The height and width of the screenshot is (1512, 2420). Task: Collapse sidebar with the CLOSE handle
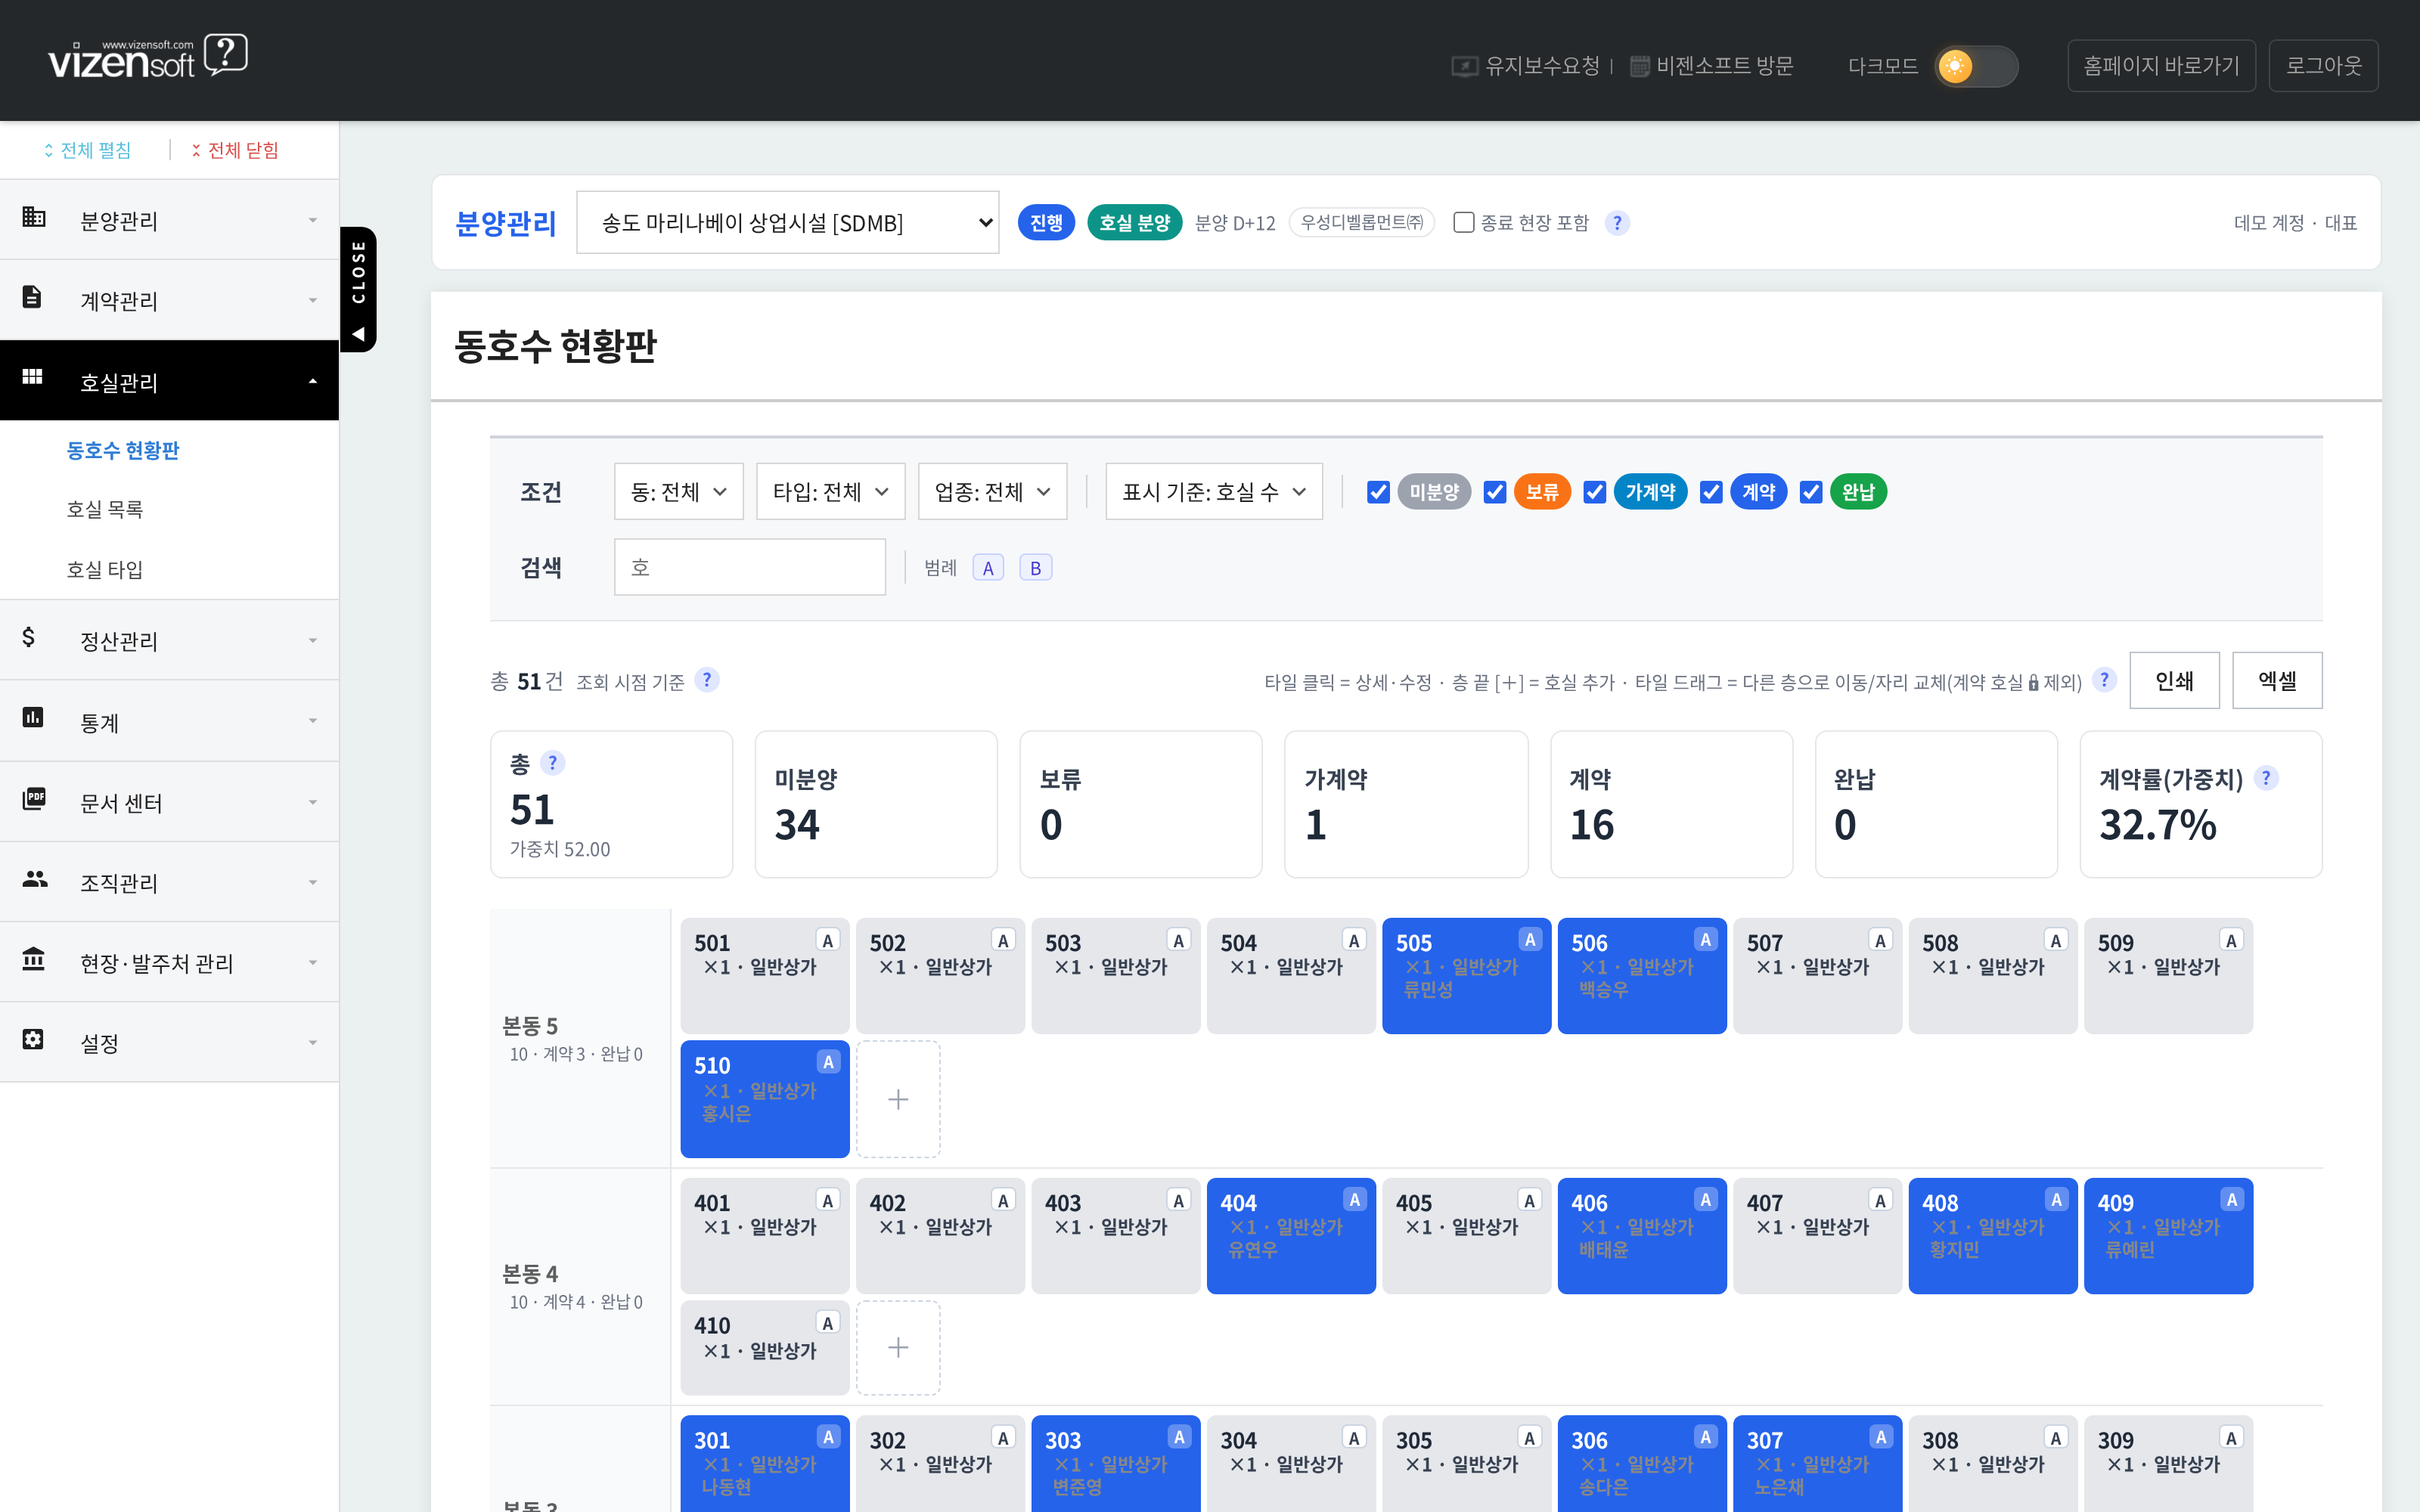(x=358, y=289)
